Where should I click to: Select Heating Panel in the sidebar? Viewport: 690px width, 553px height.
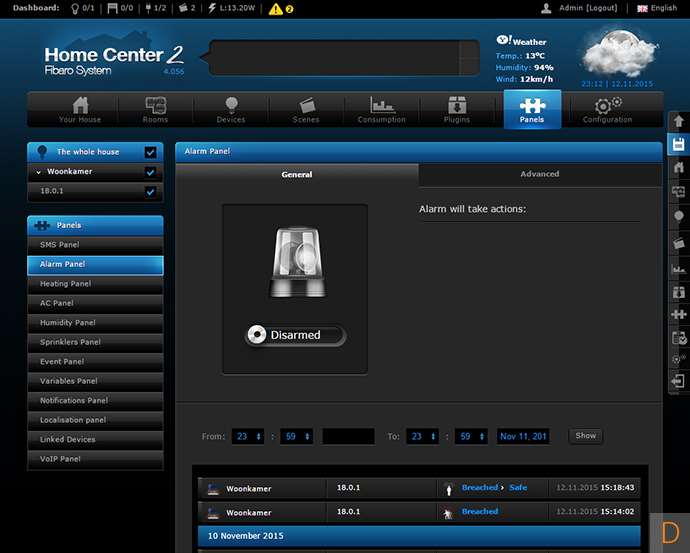pyautogui.click(x=95, y=284)
